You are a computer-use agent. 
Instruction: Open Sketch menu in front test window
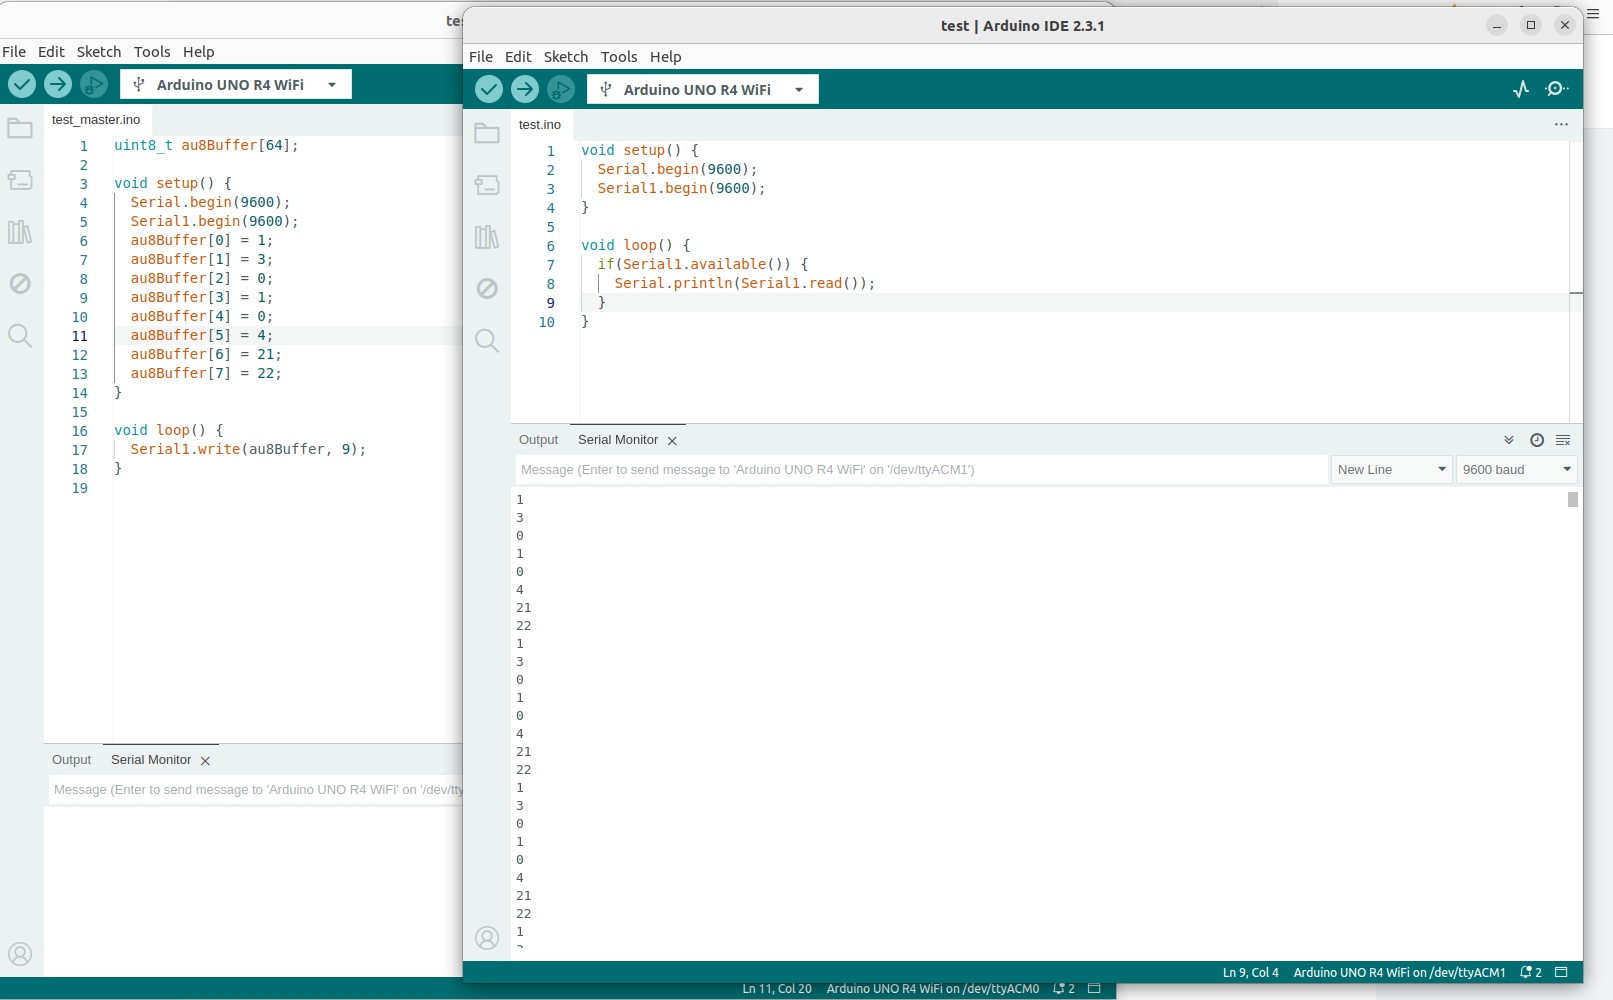pyautogui.click(x=566, y=57)
